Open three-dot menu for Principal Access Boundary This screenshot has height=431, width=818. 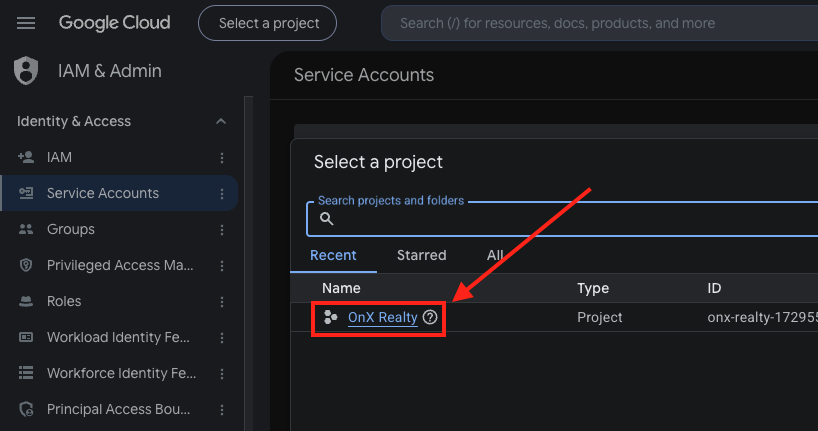pos(222,410)
